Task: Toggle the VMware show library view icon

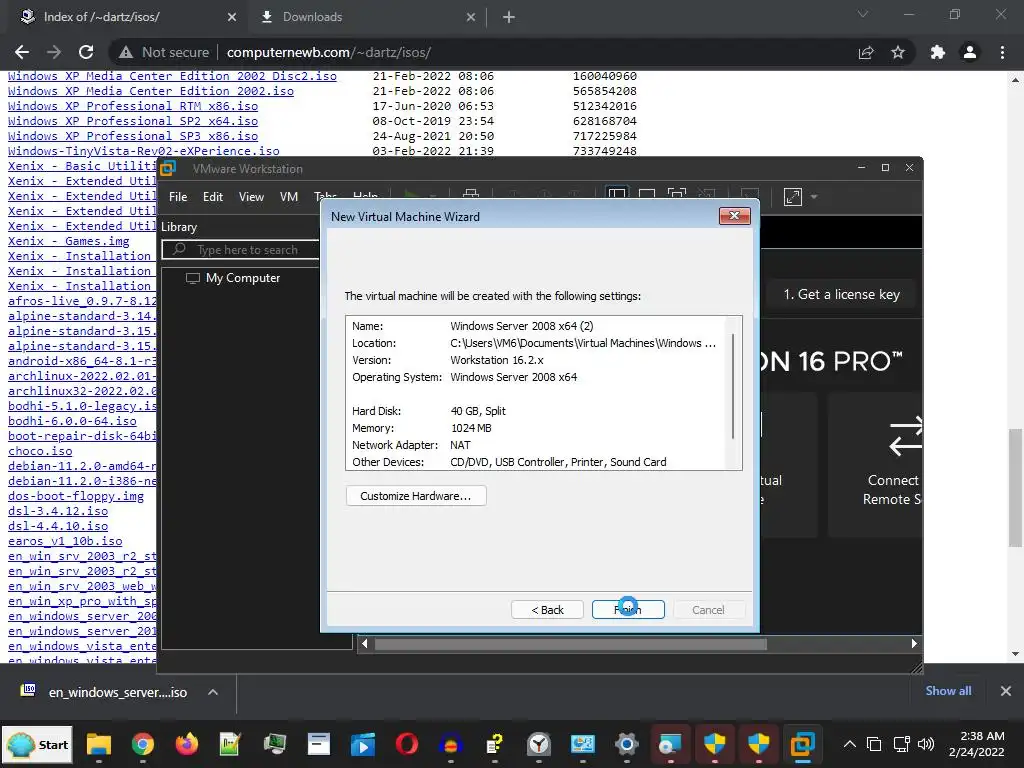Action: coord(616,194)
